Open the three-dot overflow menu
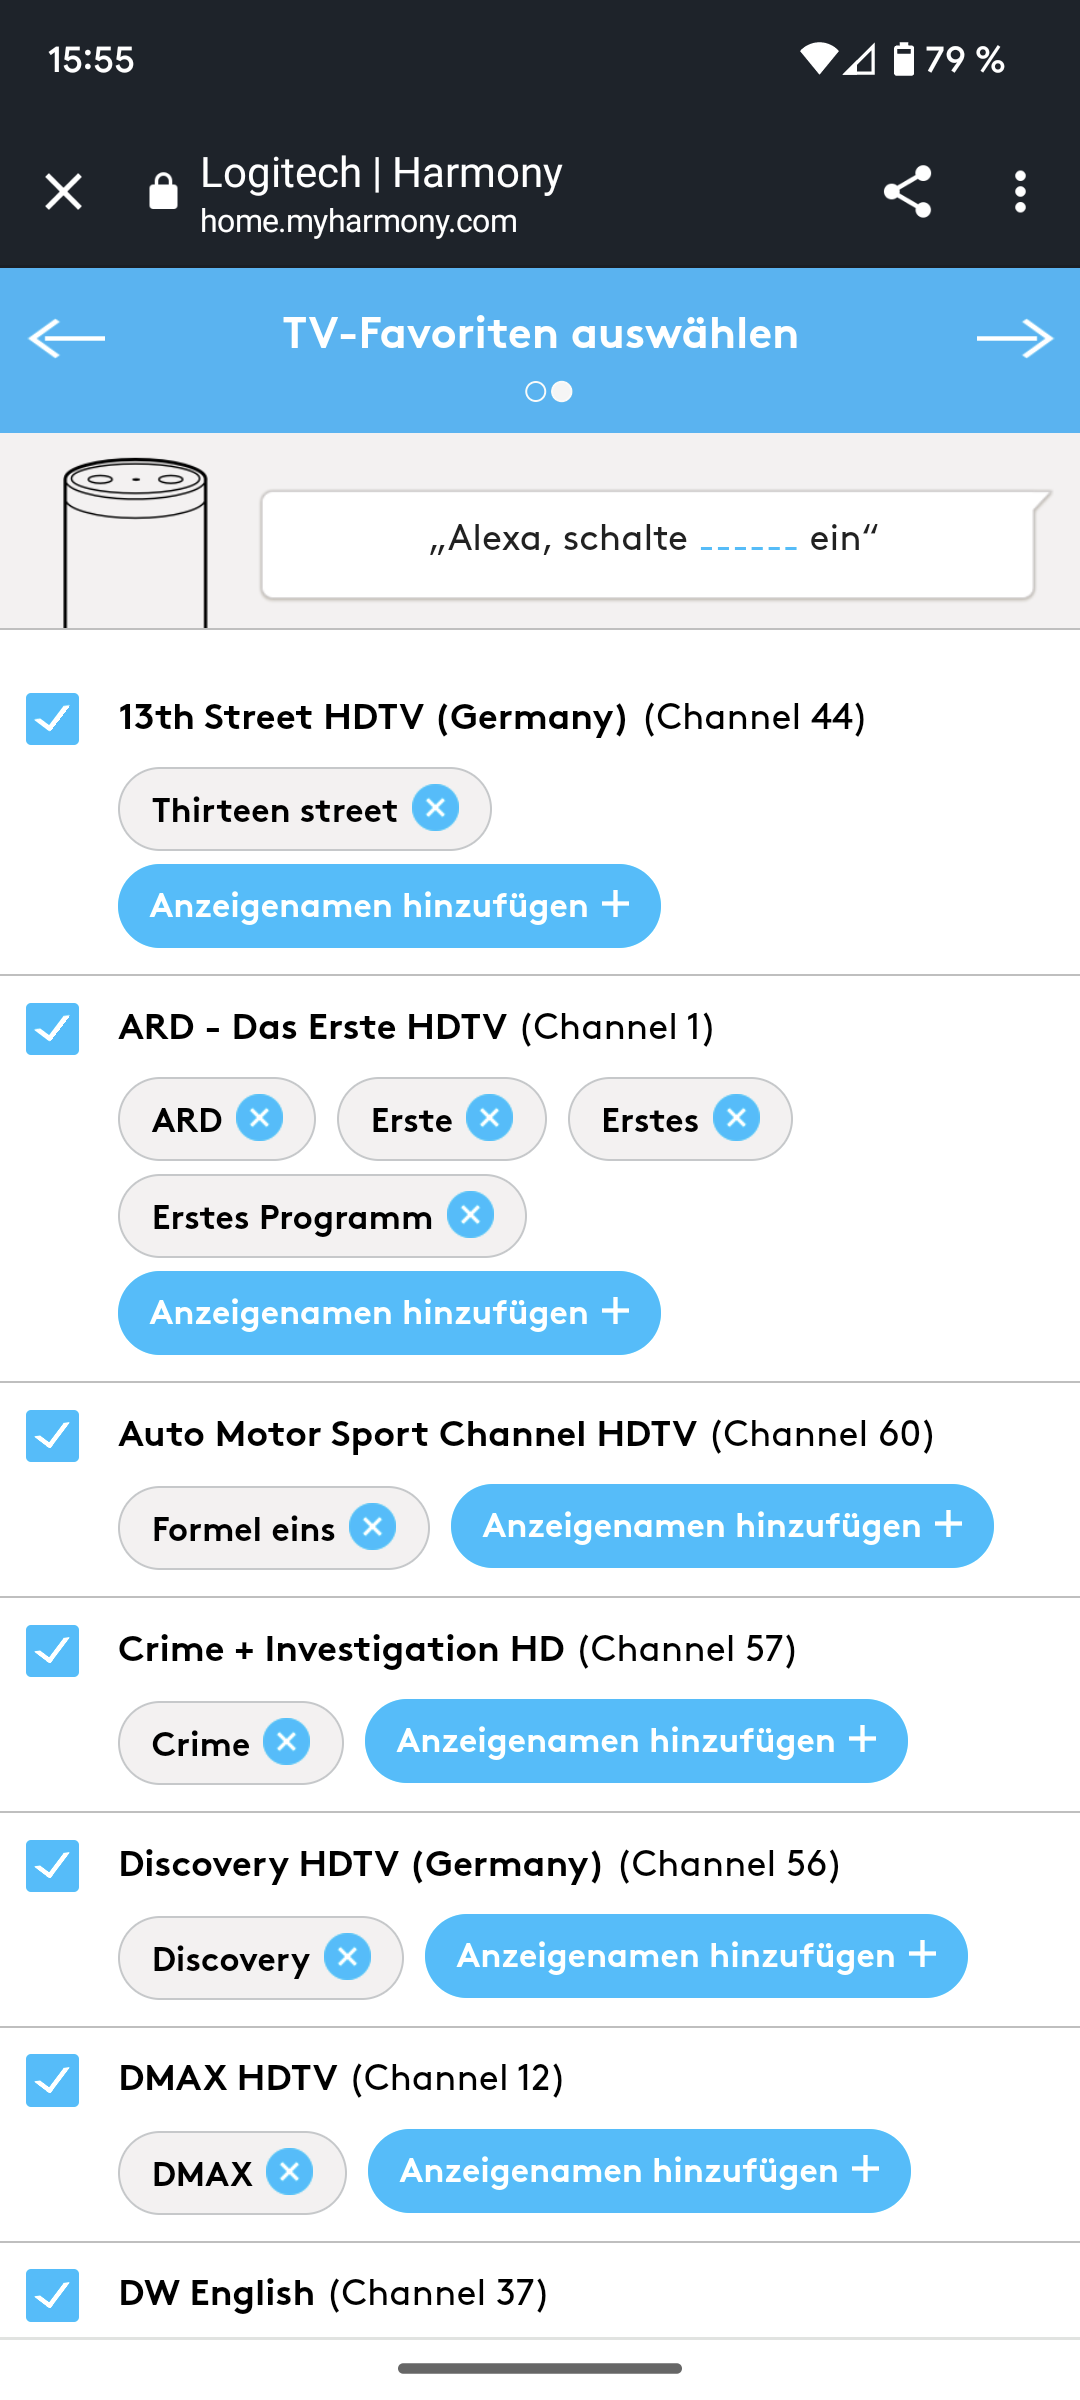 pos(1020,191)
